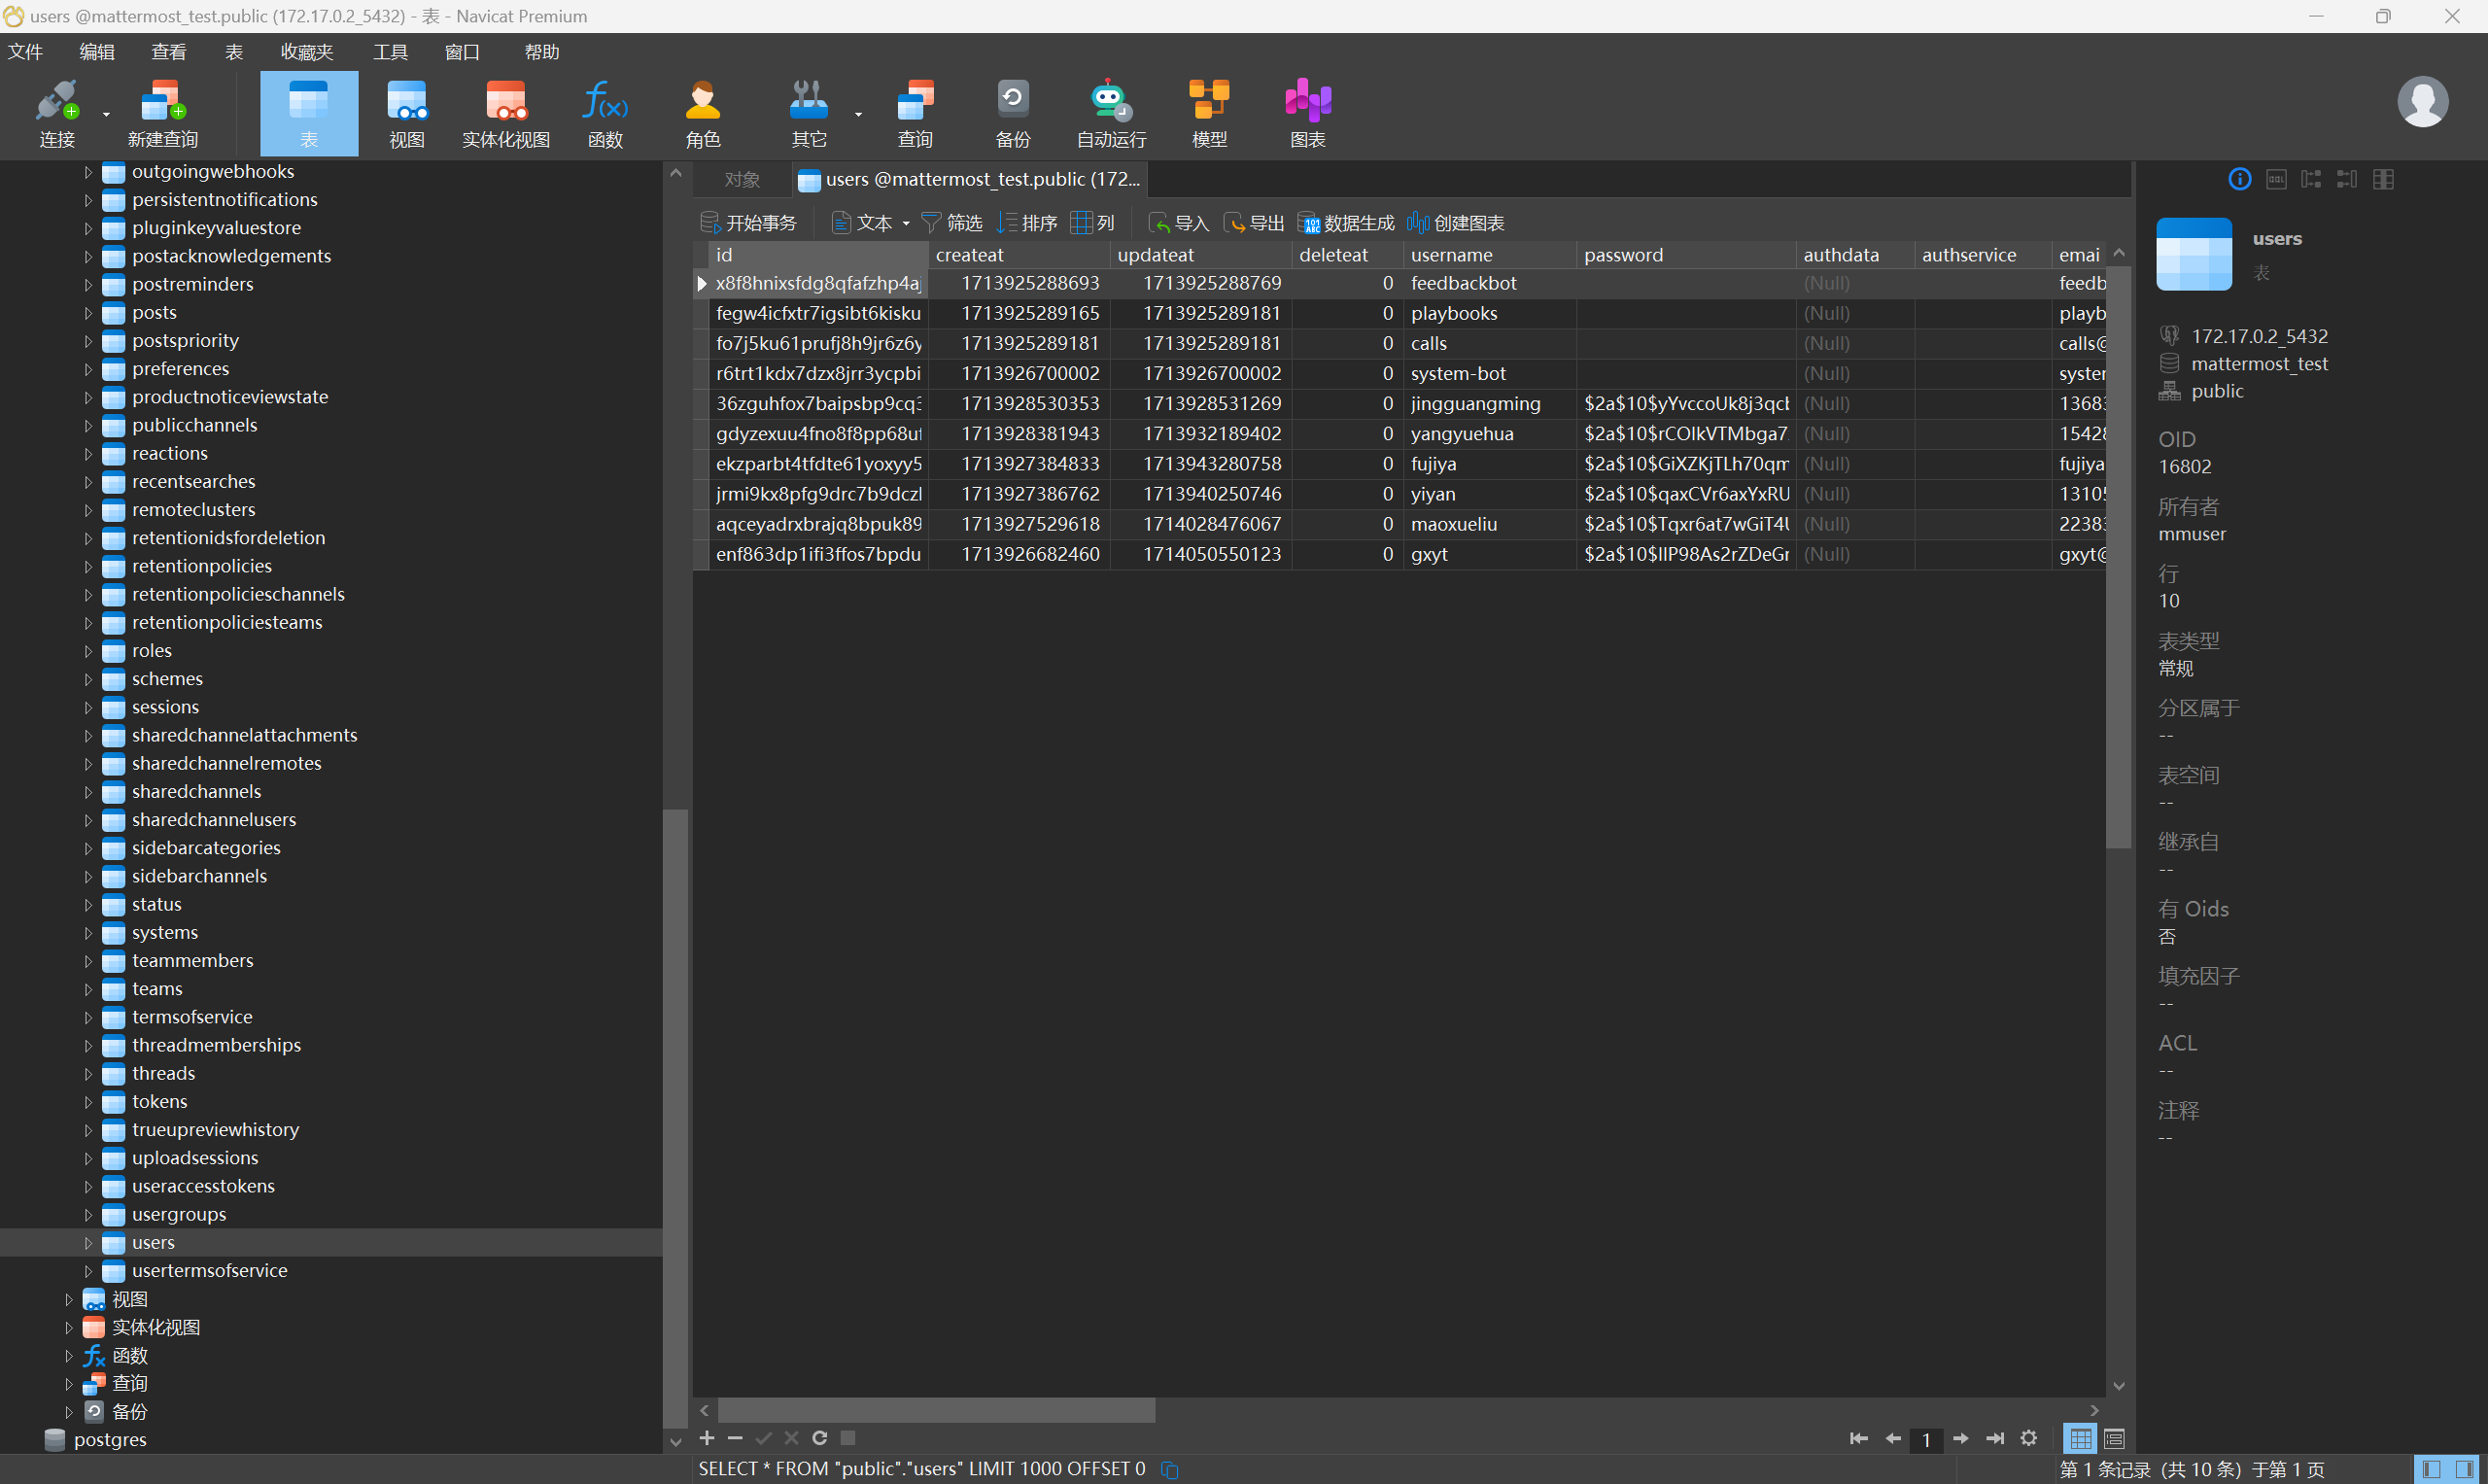Viewport: 2488px width, 1484px height.
Task: Click refresh icon in bottom record toolbar
Action: 819,1438
